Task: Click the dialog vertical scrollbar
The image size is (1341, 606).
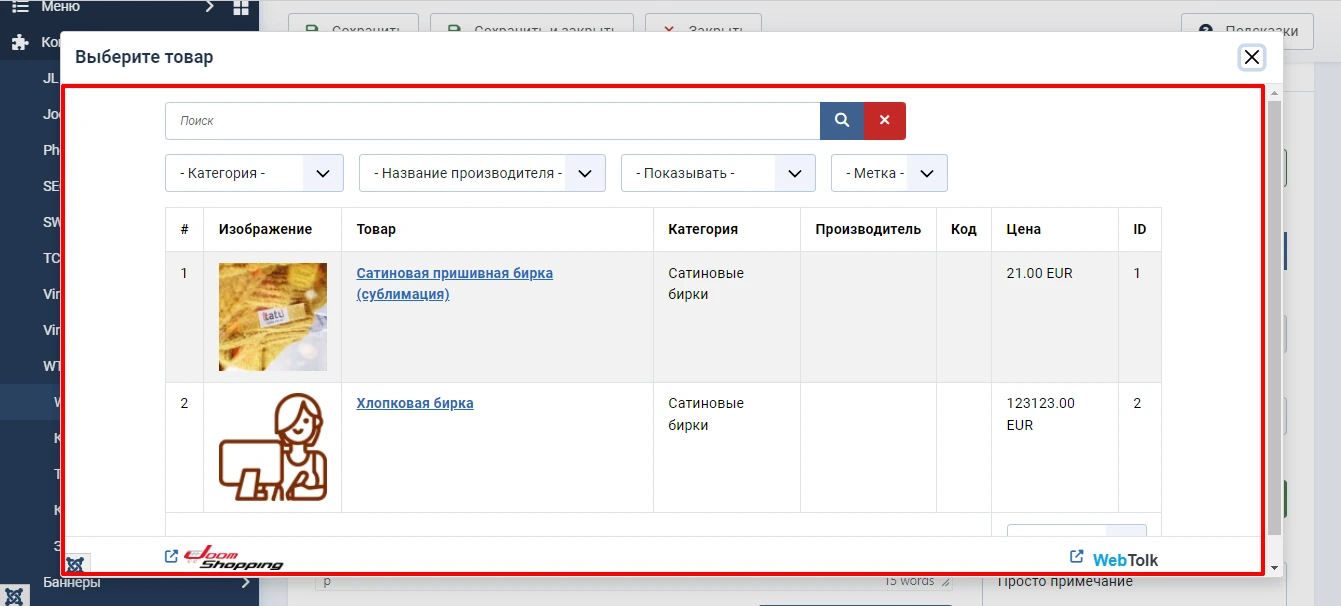Action: click(x=1274, y=316)
